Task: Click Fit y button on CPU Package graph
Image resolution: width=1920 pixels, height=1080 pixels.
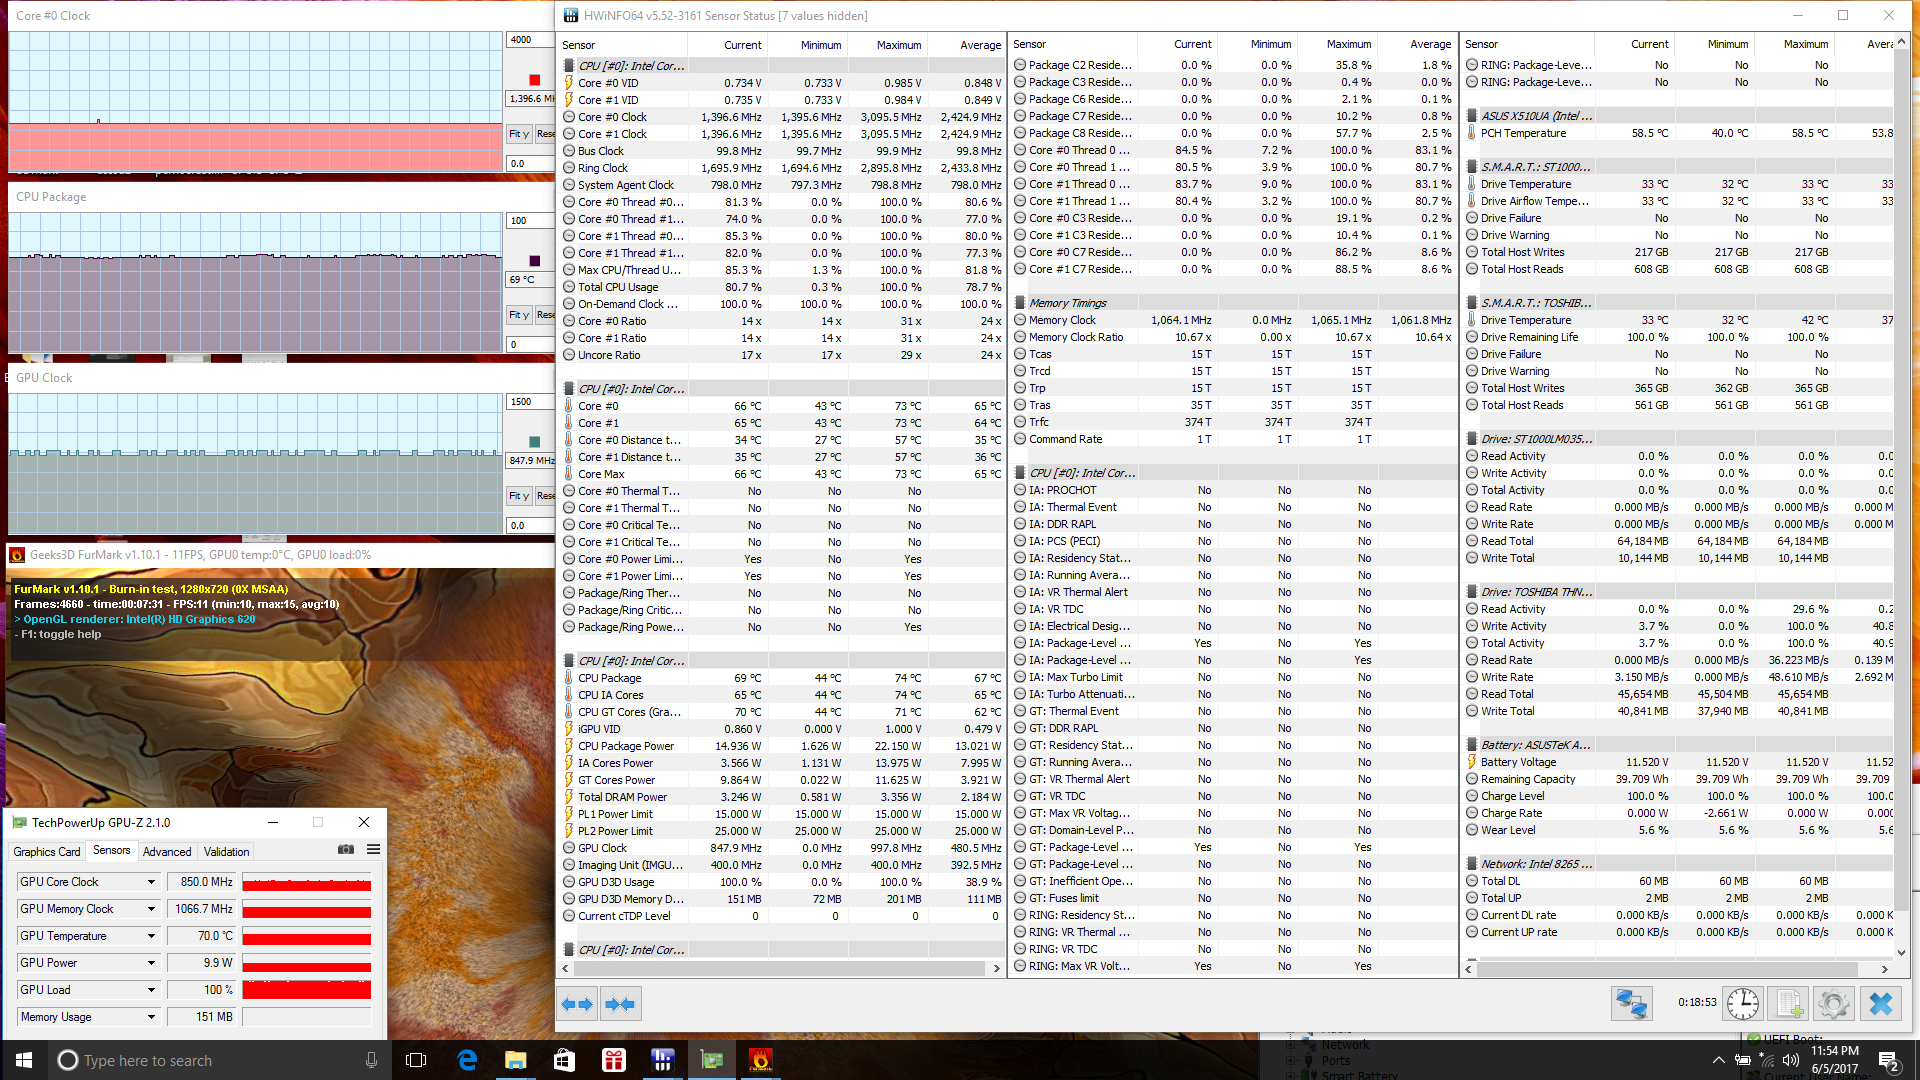Action: 519,315
